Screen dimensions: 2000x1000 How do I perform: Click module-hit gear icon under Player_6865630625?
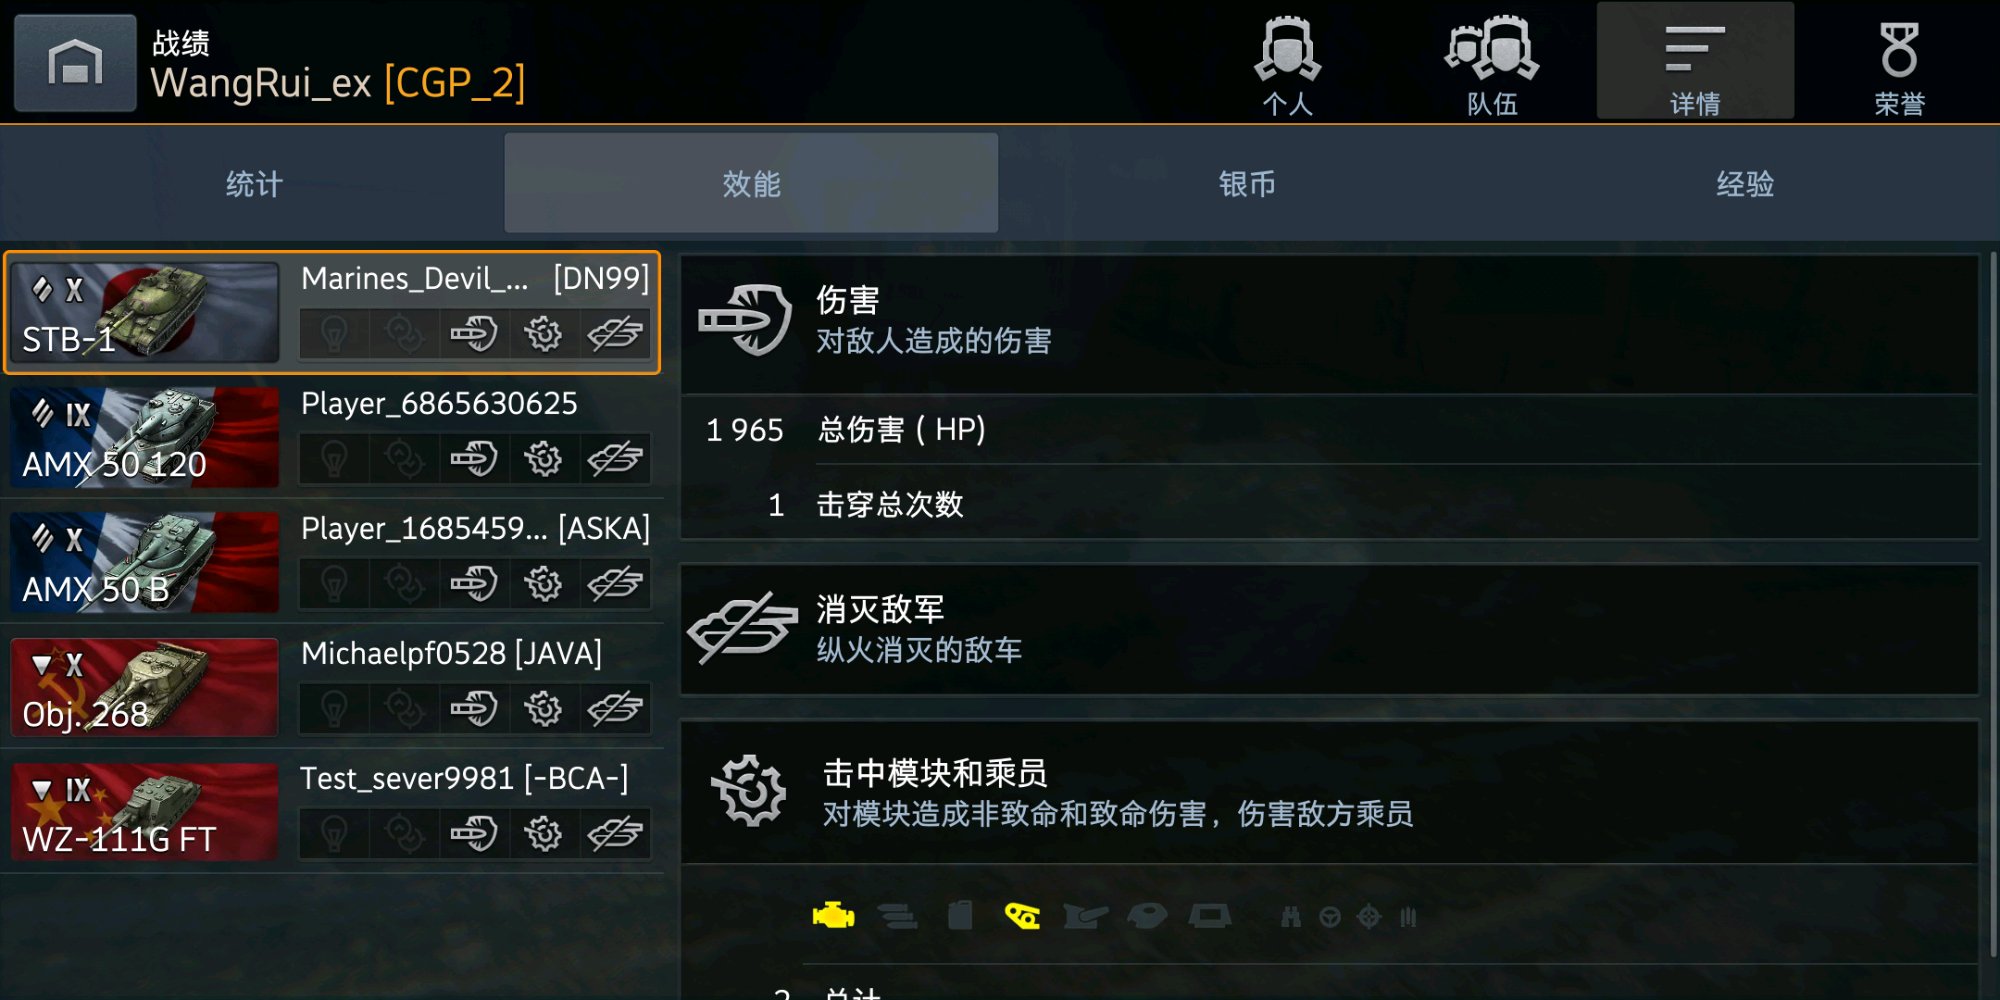click(544, 459)
